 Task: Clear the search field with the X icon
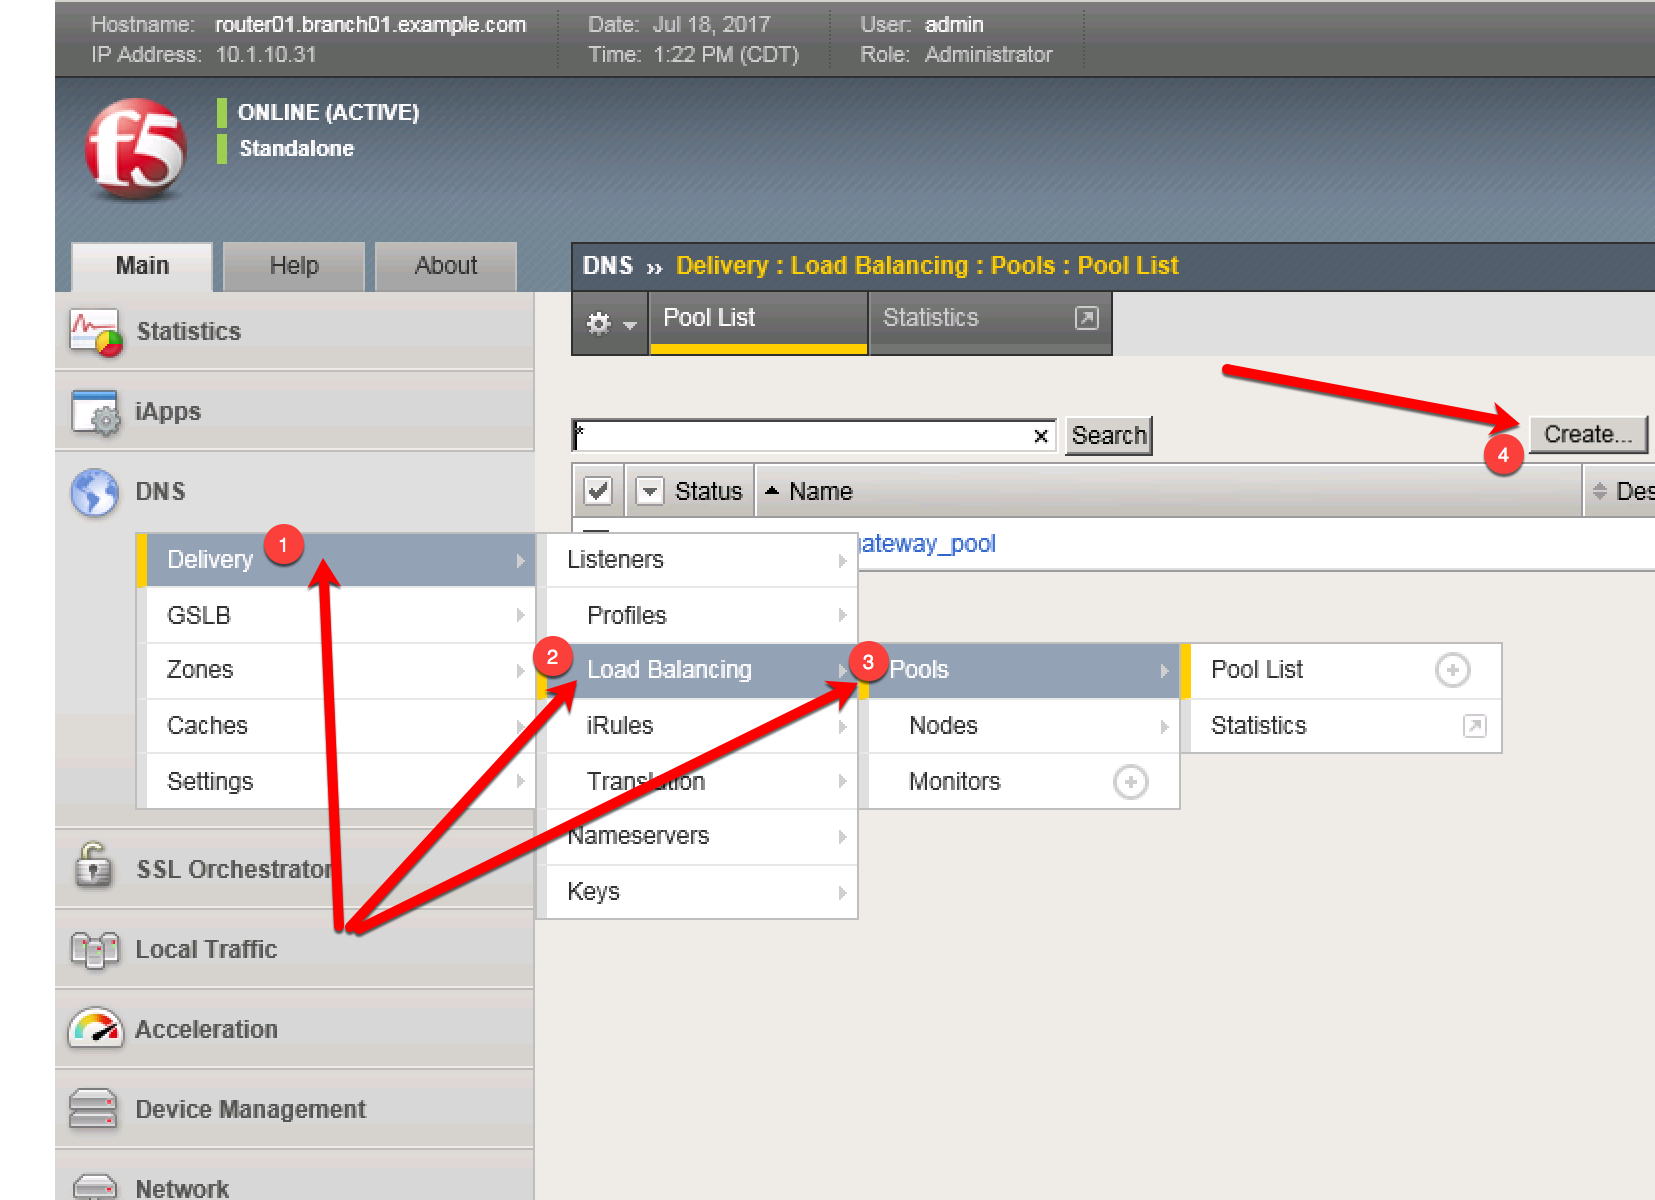[x=1041, y=436]
